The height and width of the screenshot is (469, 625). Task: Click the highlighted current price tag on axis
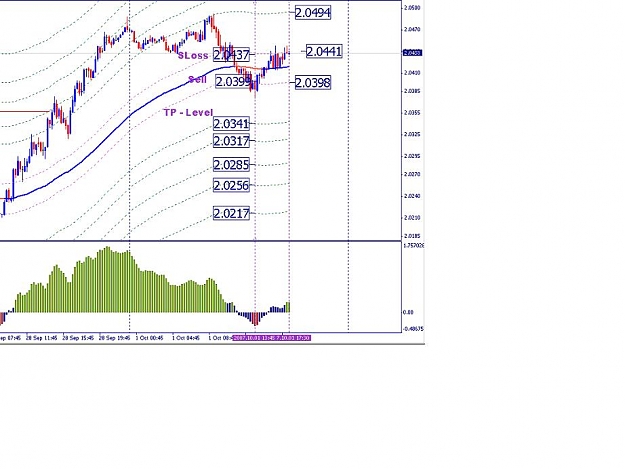(x=413, y=53)
